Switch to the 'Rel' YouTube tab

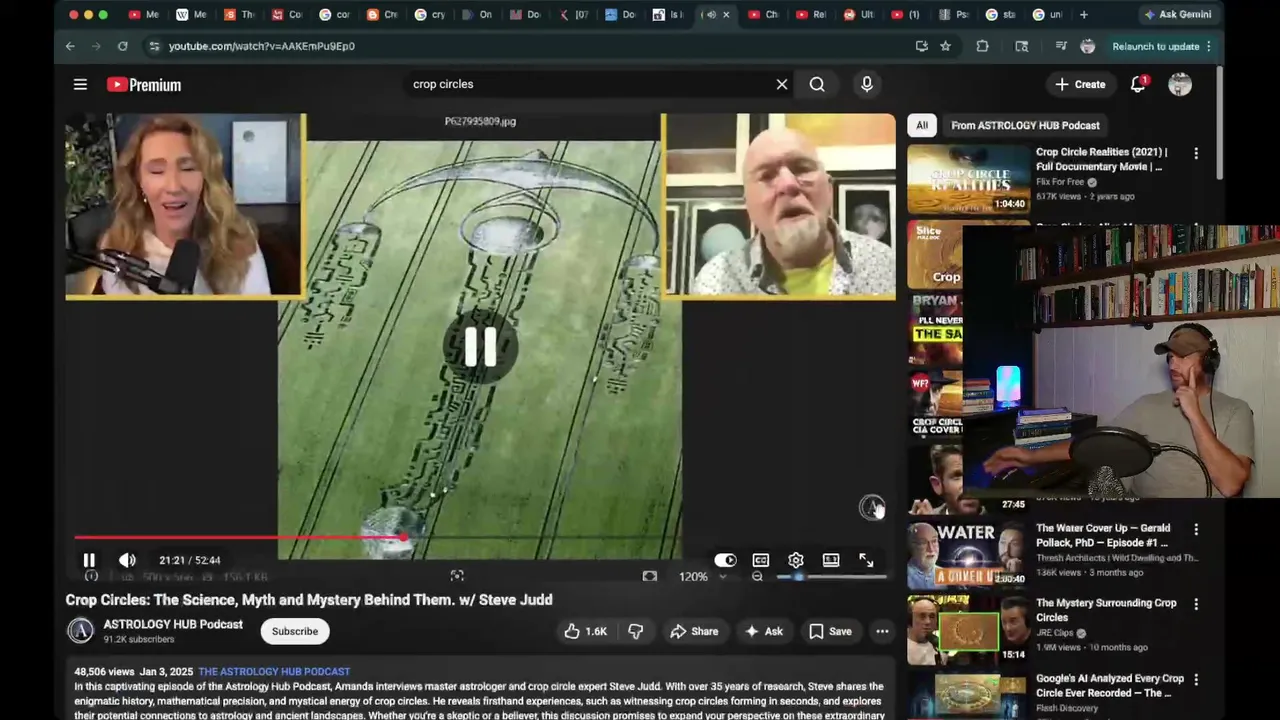811,15
